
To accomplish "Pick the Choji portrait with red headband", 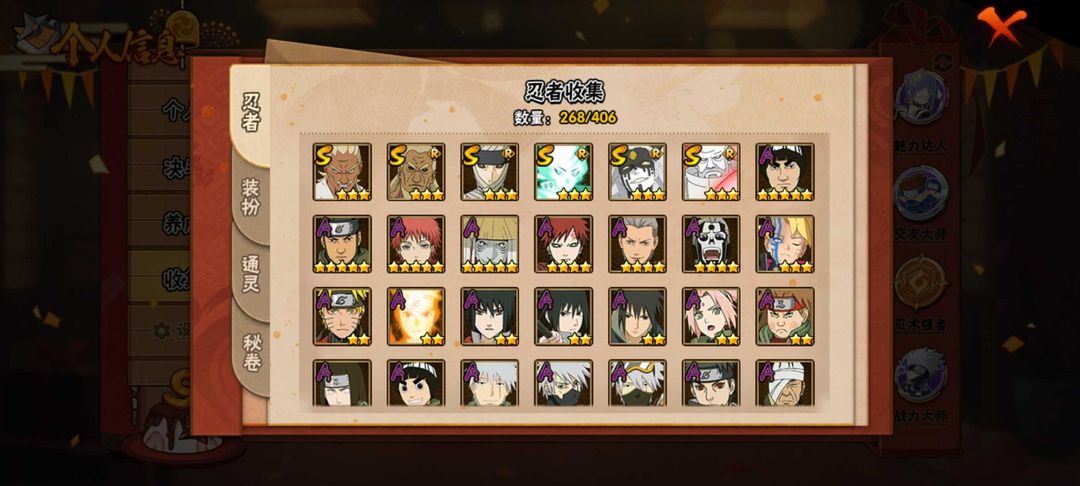I will tap(785, 317).
